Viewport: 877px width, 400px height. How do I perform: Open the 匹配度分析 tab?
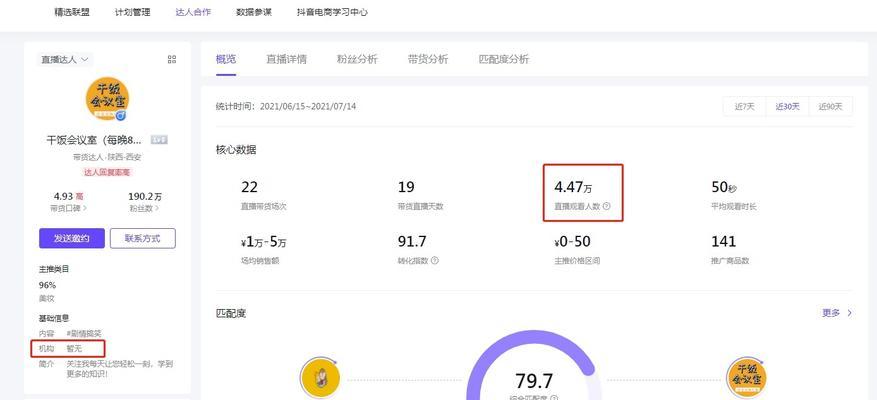point(504,59)
